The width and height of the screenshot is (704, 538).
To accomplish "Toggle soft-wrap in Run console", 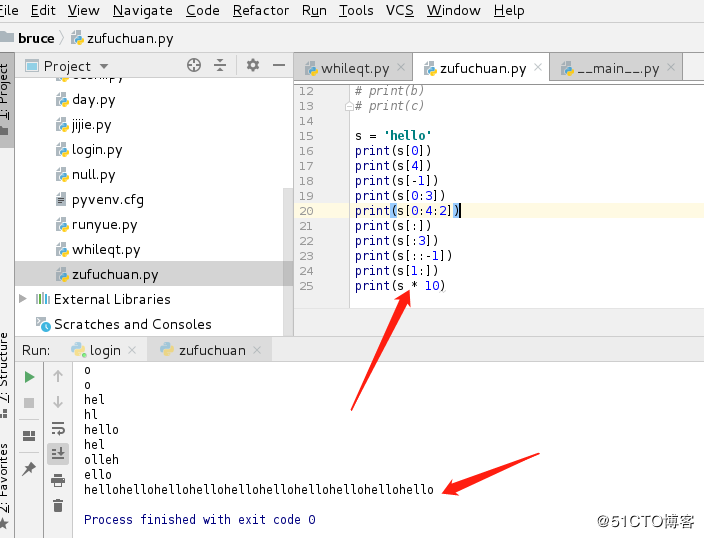I will [58, 428].
